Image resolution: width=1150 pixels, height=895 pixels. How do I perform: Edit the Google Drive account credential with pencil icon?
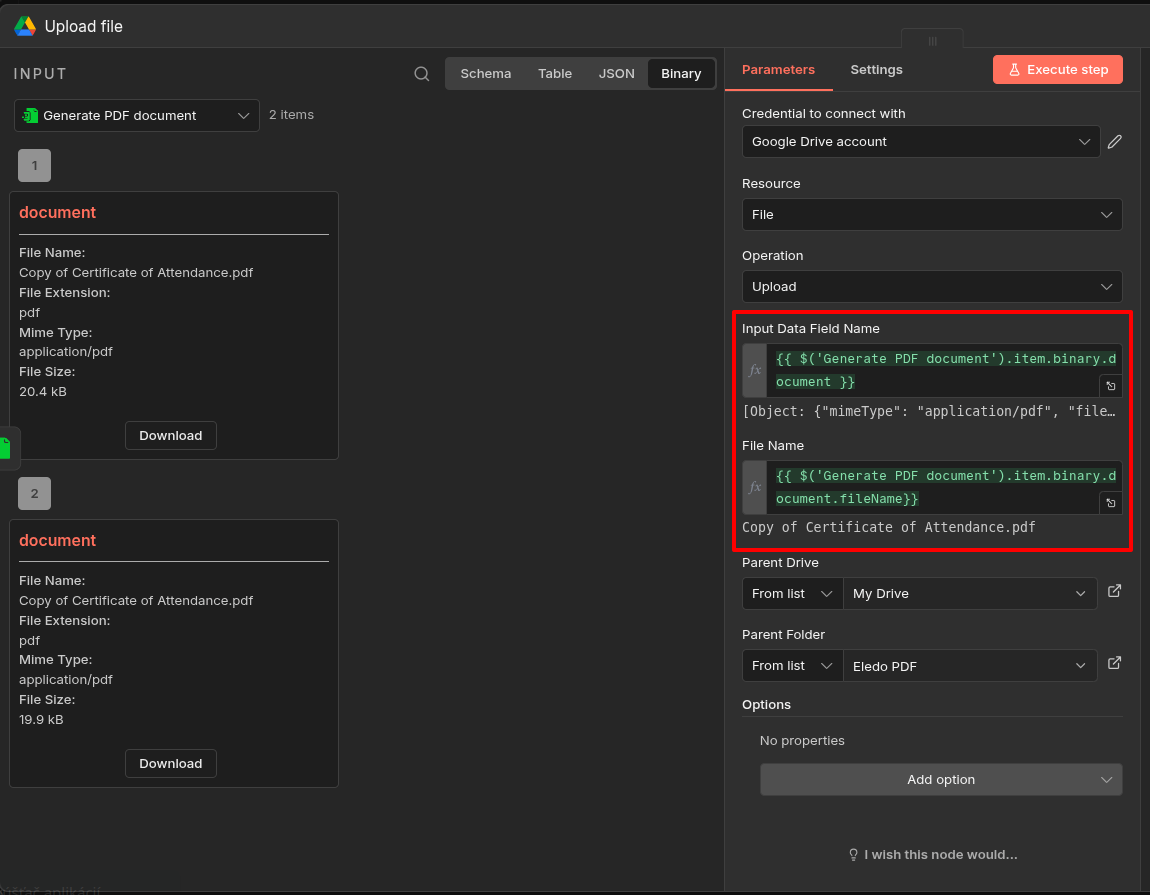click(x=1114, y=141)
